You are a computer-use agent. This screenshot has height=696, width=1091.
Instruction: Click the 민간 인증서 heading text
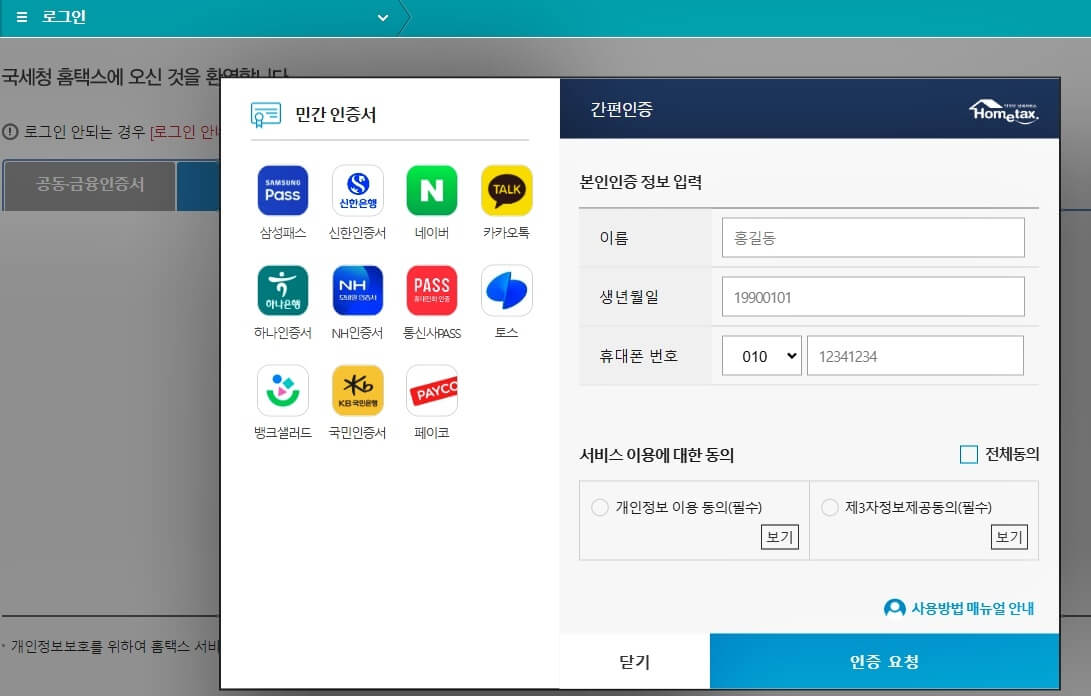tap(335, 114)
